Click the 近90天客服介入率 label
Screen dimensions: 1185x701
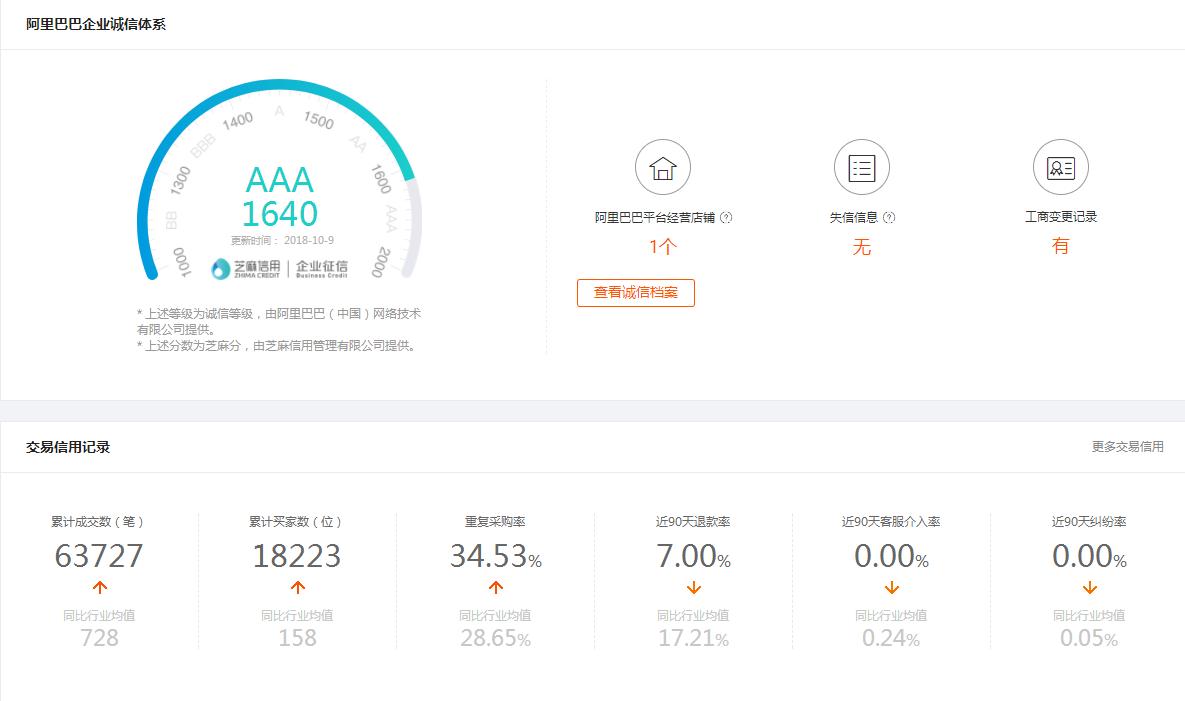(x=891, y=521)
